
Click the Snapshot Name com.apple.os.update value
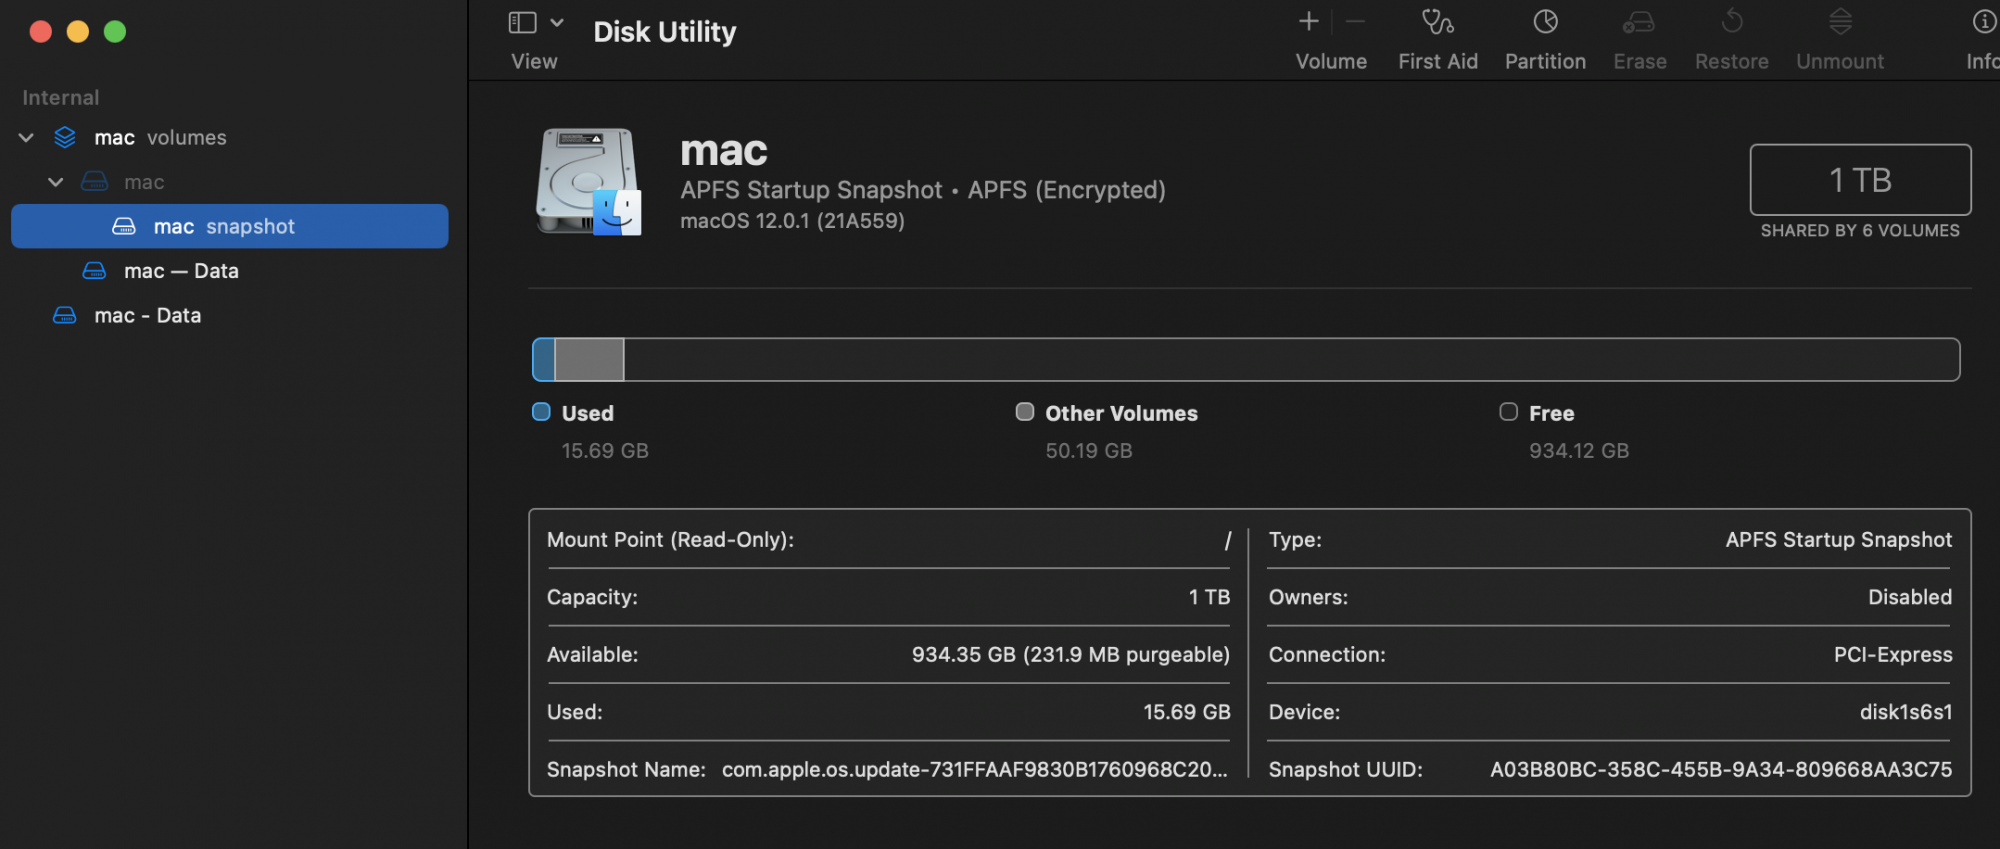[975, 770]
